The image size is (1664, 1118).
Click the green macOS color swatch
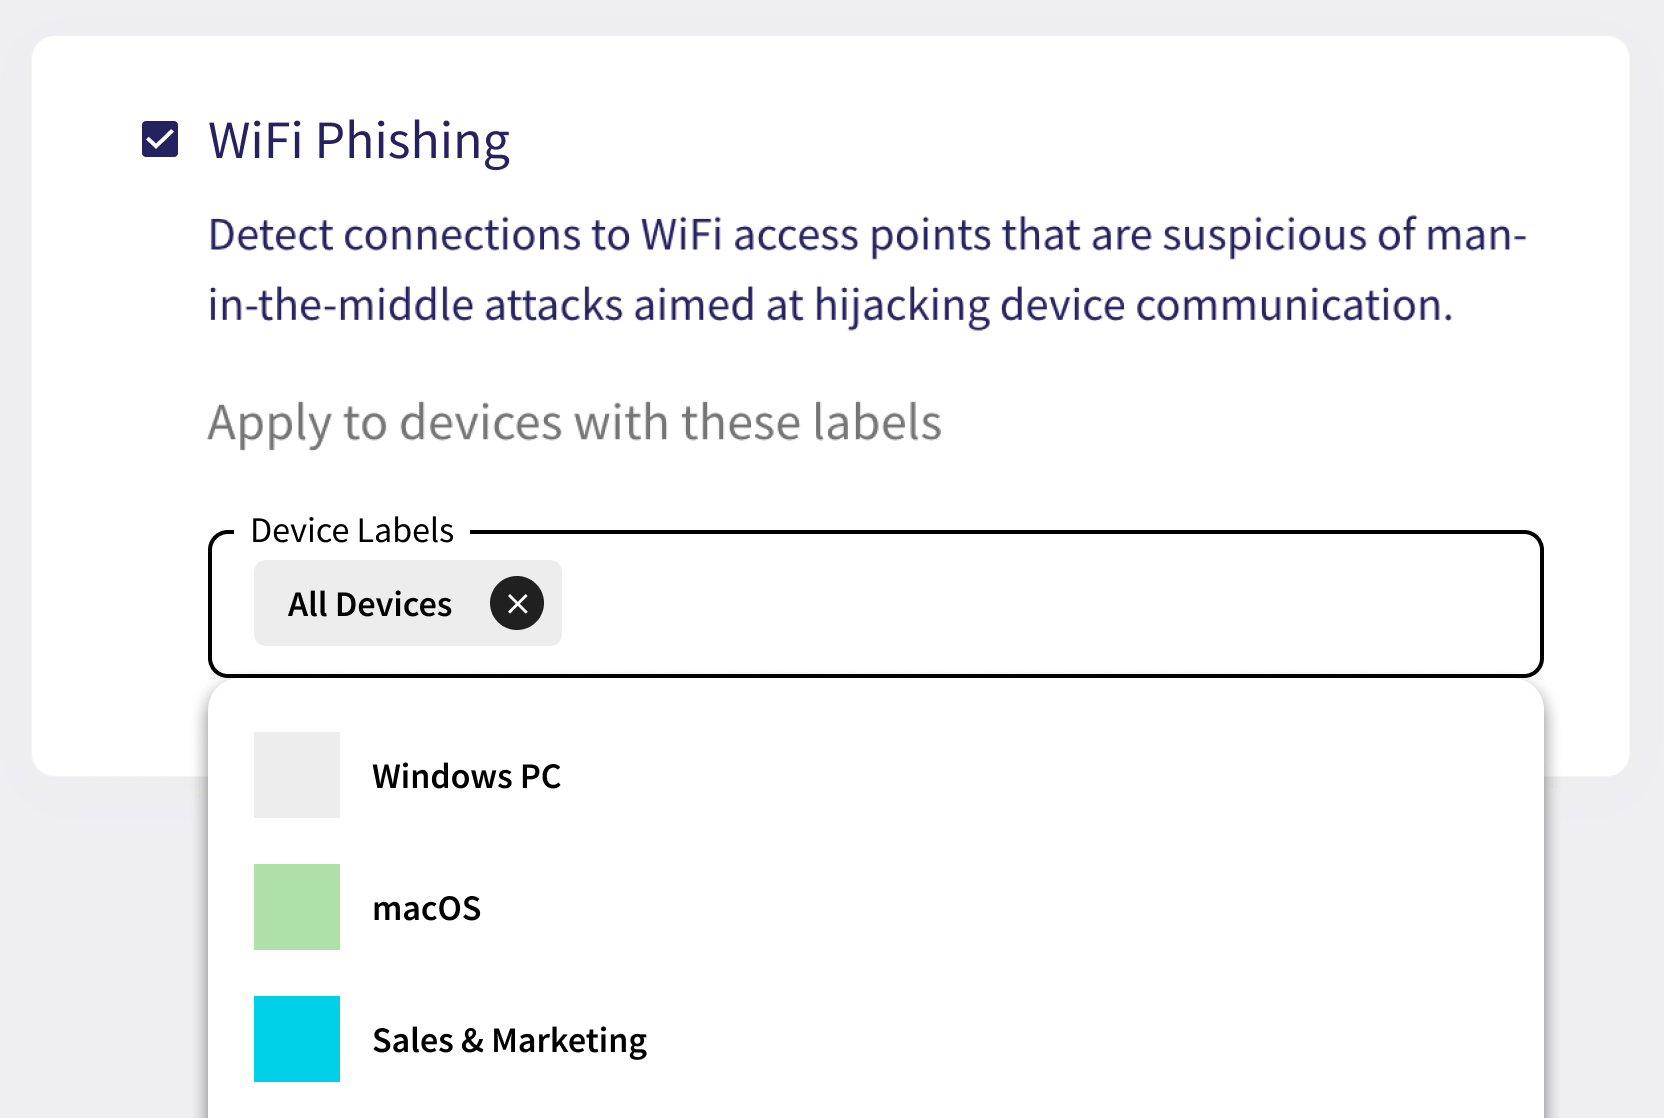click(297, 907)
